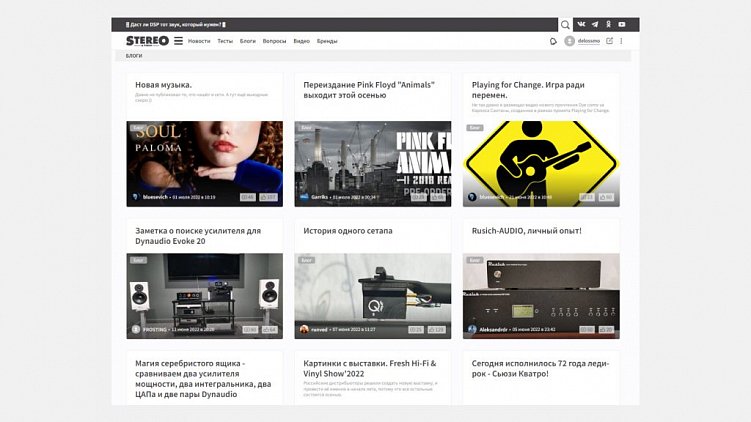Click likes counter on Pink Floyd card

438,197
